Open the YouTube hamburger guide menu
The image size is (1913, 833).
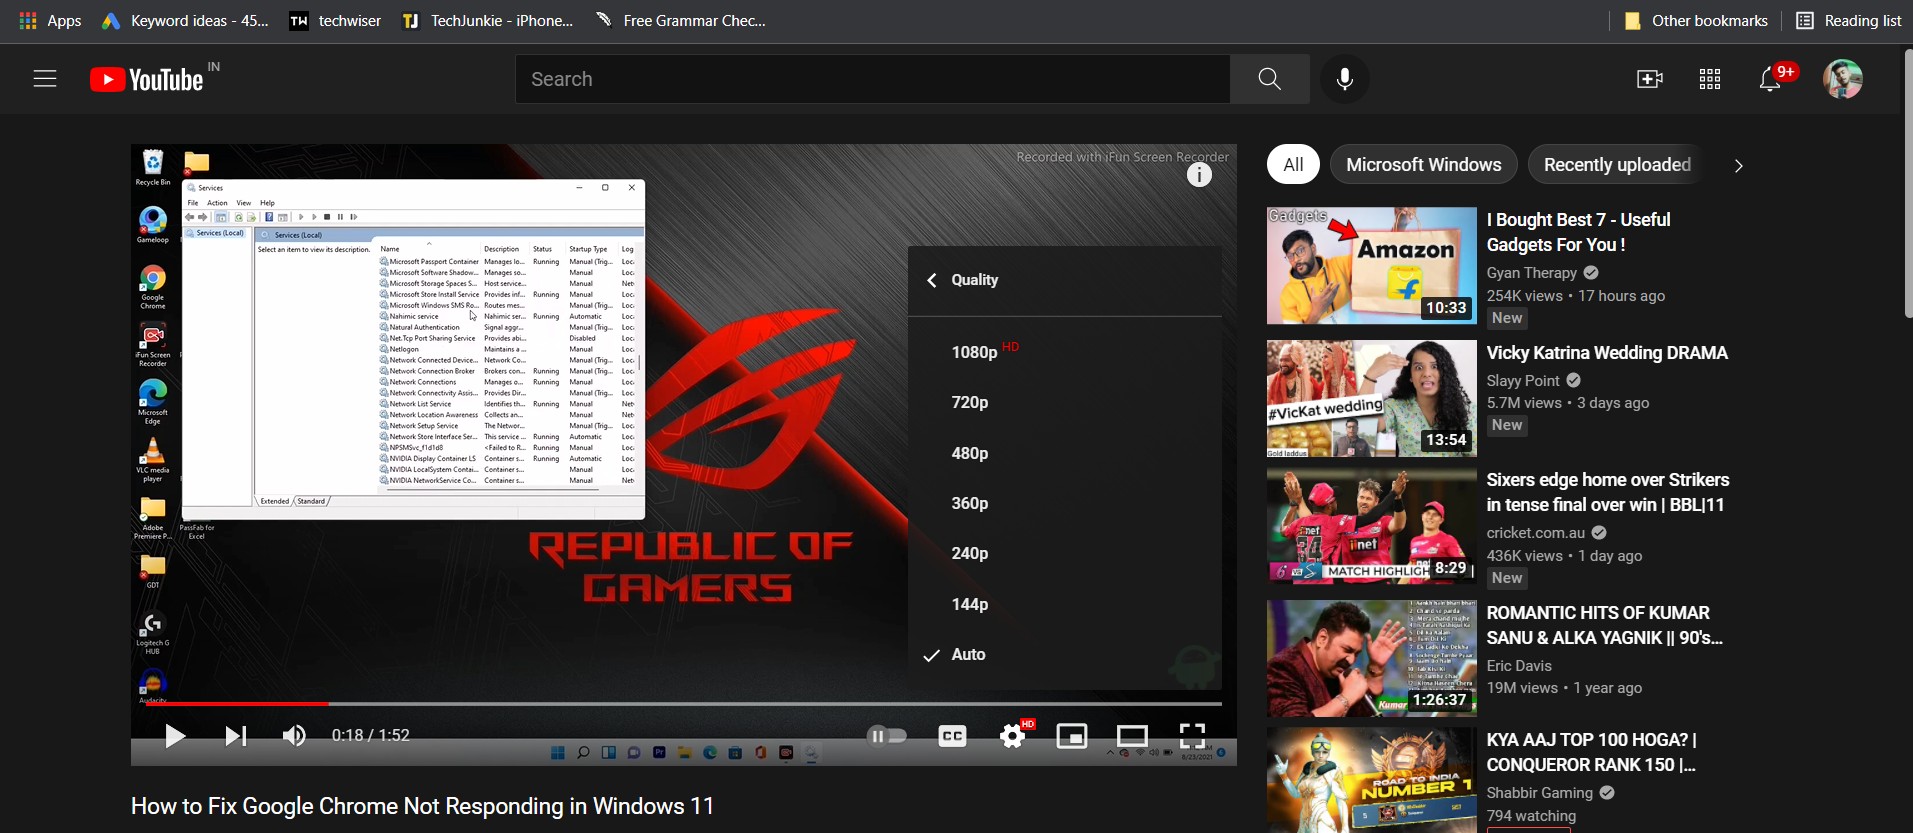45,79
